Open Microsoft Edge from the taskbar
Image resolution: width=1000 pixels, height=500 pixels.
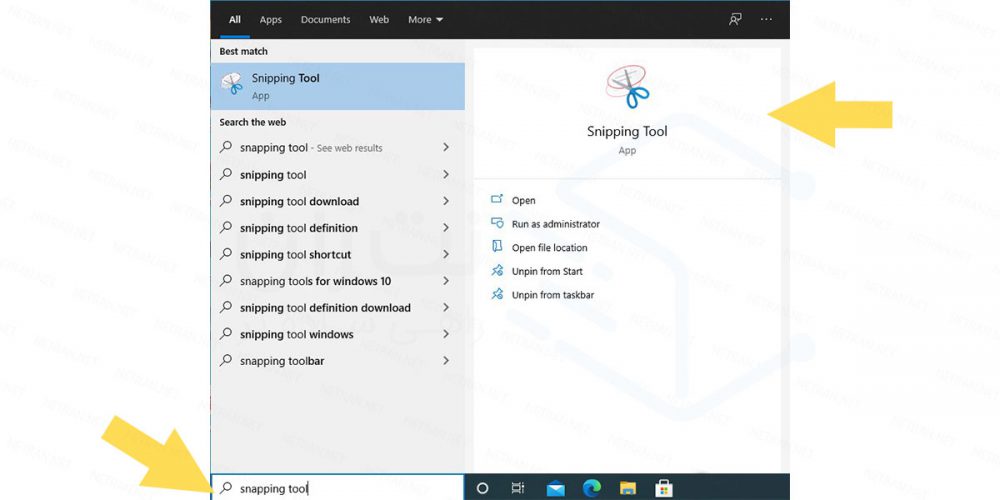[x=592, y=488]
